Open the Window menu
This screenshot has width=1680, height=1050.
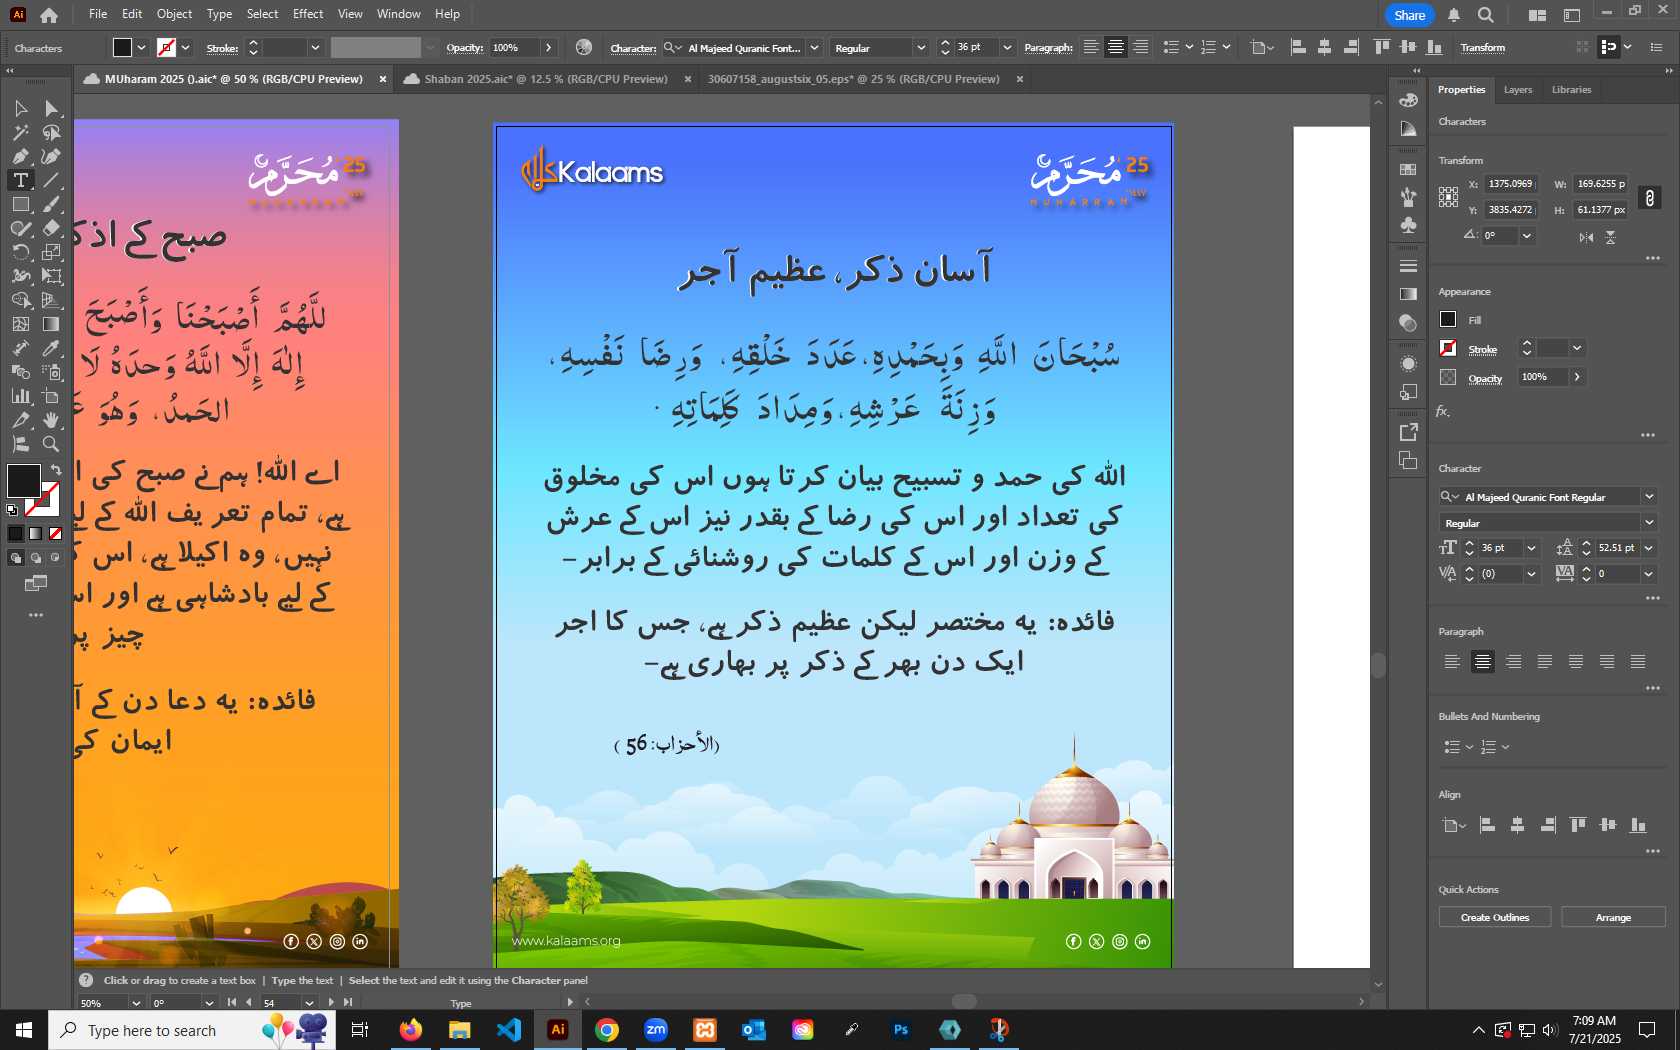point(398,14)
